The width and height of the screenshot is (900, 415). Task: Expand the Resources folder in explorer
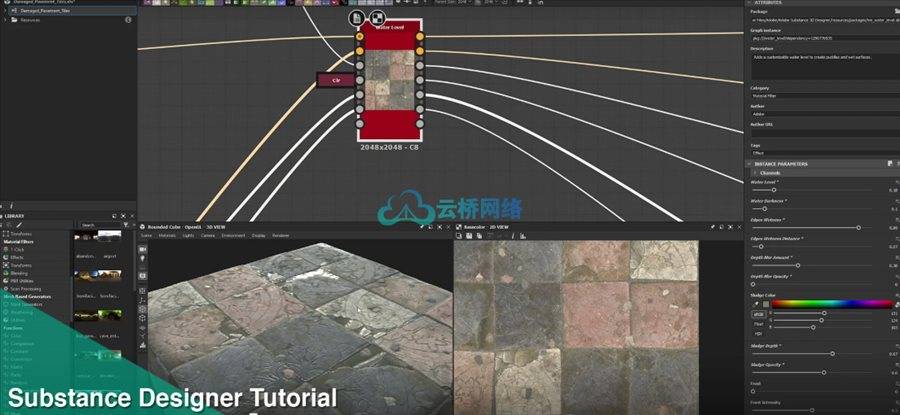click(5, 20)
